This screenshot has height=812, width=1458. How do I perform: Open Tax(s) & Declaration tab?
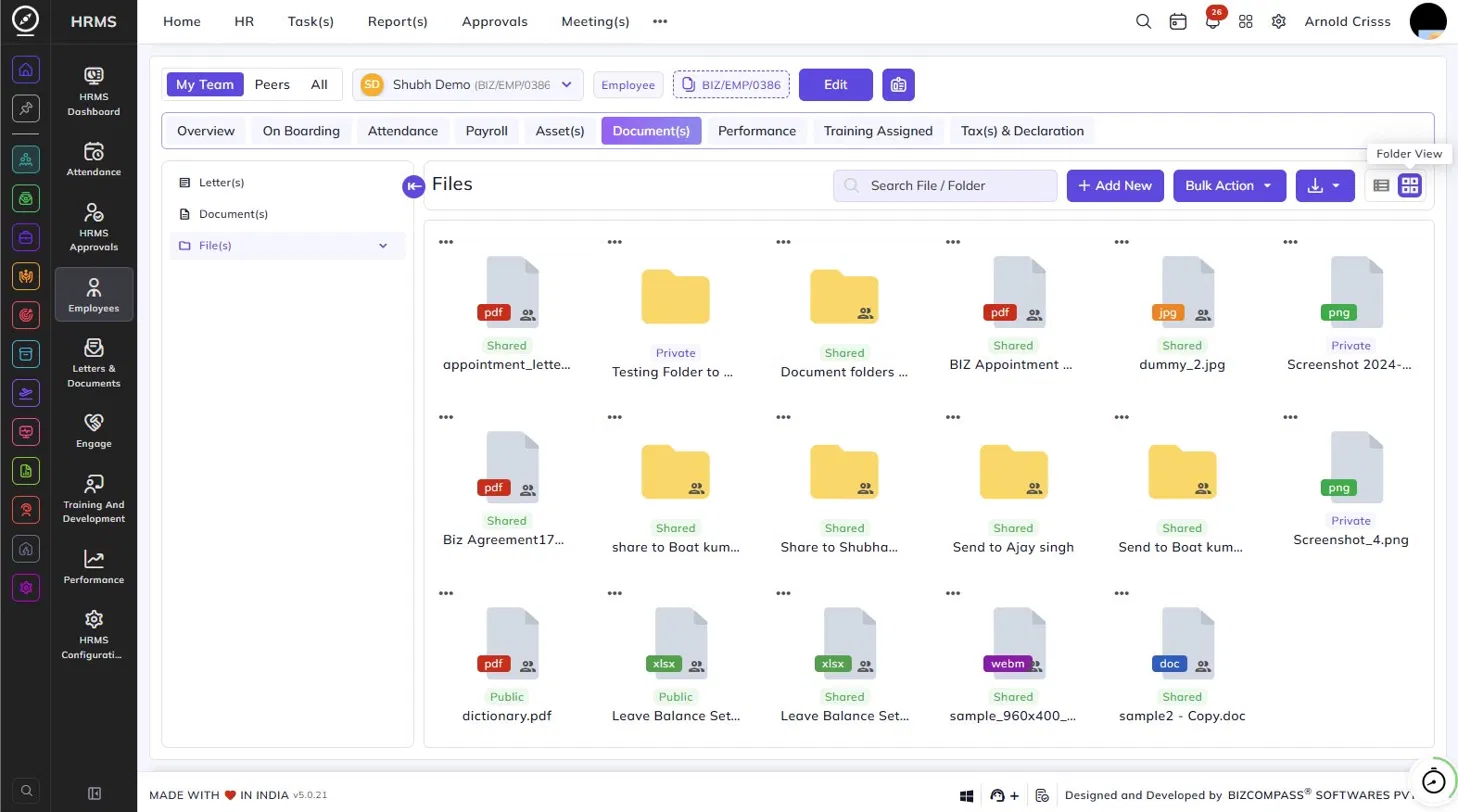point(1022,131)
